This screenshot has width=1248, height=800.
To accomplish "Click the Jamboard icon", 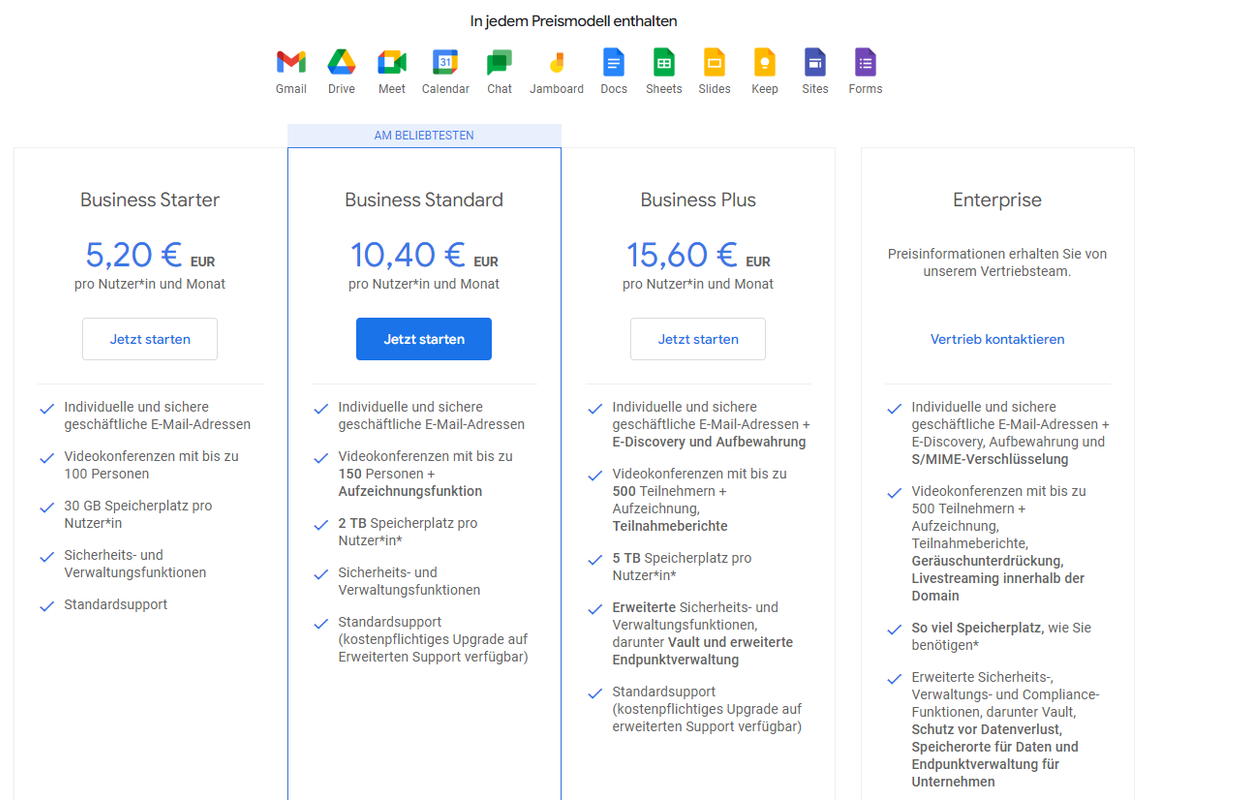I will (557, 62).
